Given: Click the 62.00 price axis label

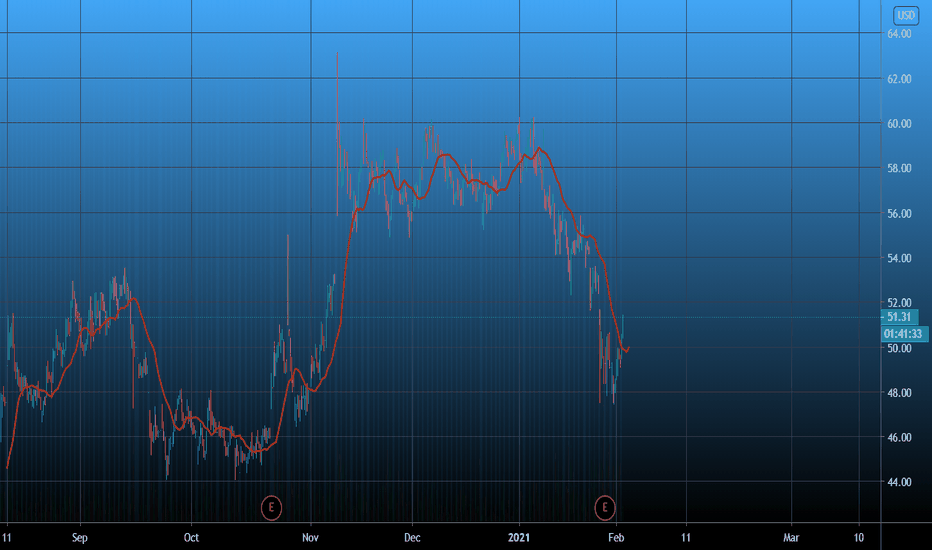Looking at the screenshot, I should coord(899,78).
